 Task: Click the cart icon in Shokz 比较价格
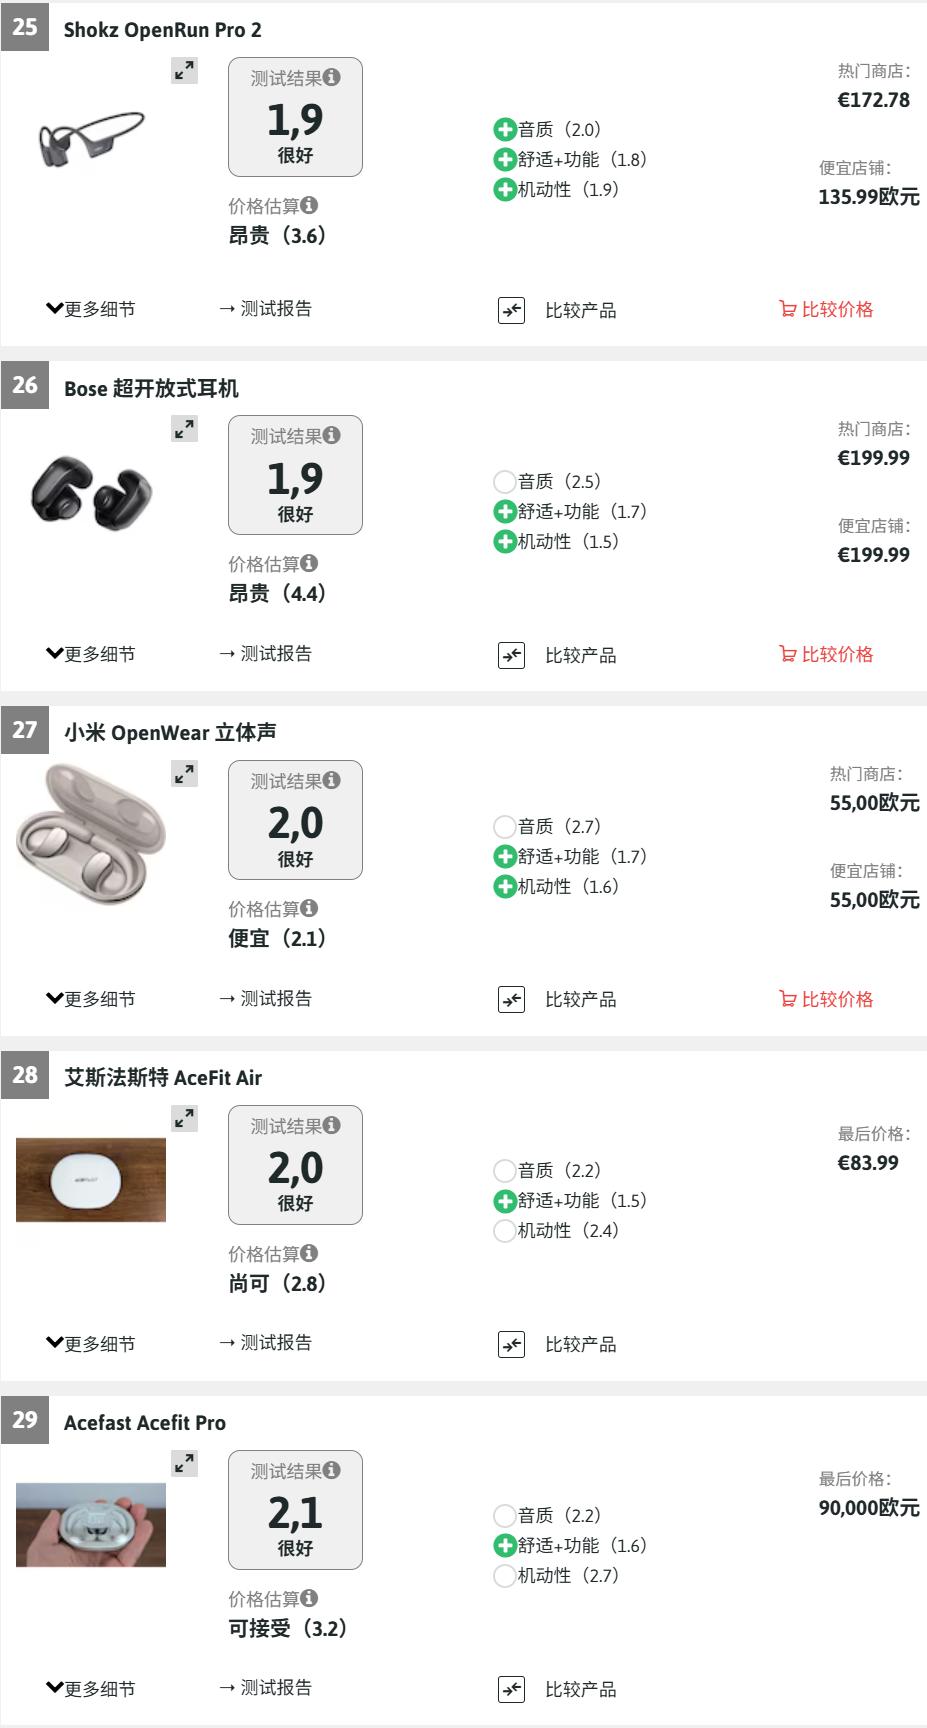coord(787,309)
